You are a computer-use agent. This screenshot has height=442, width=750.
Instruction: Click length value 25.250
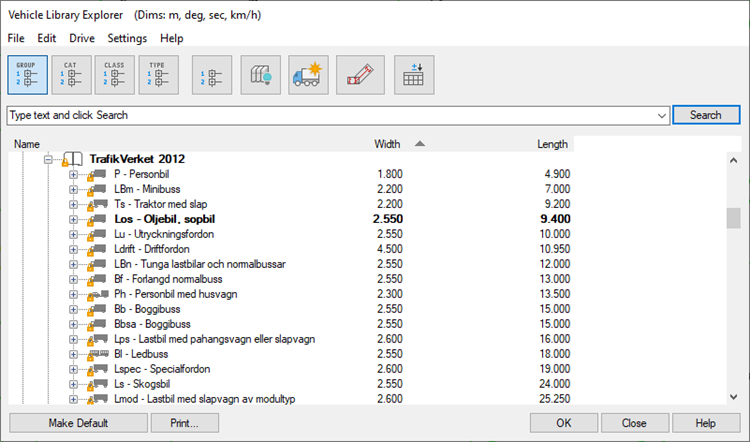[x=555, y=399]
